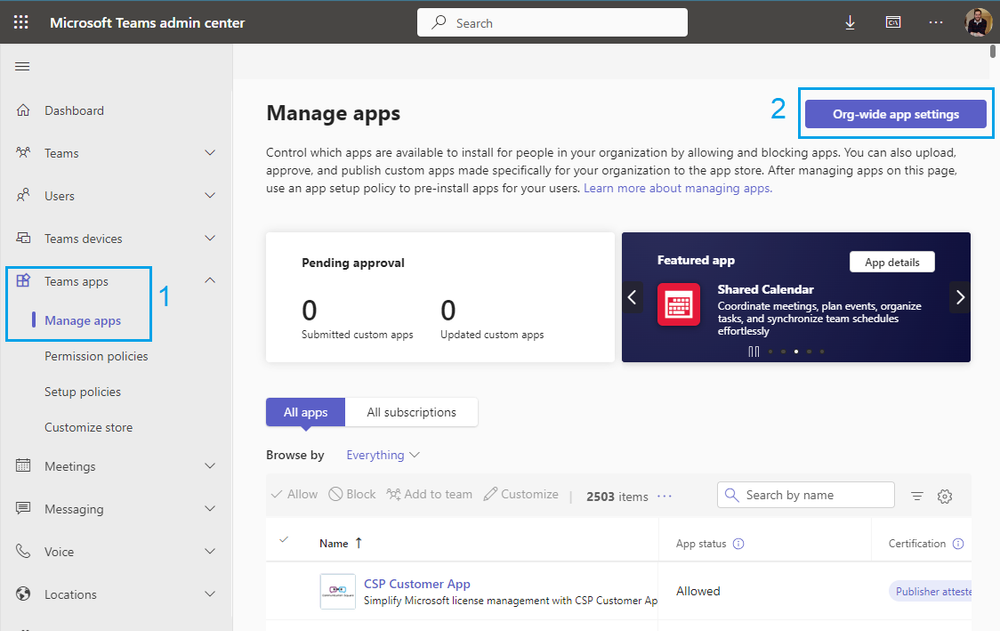Image resolution: width=1000 pixels, height=631 pixels.
Task: Open column settings gear icon
Action: click(945, 496)
